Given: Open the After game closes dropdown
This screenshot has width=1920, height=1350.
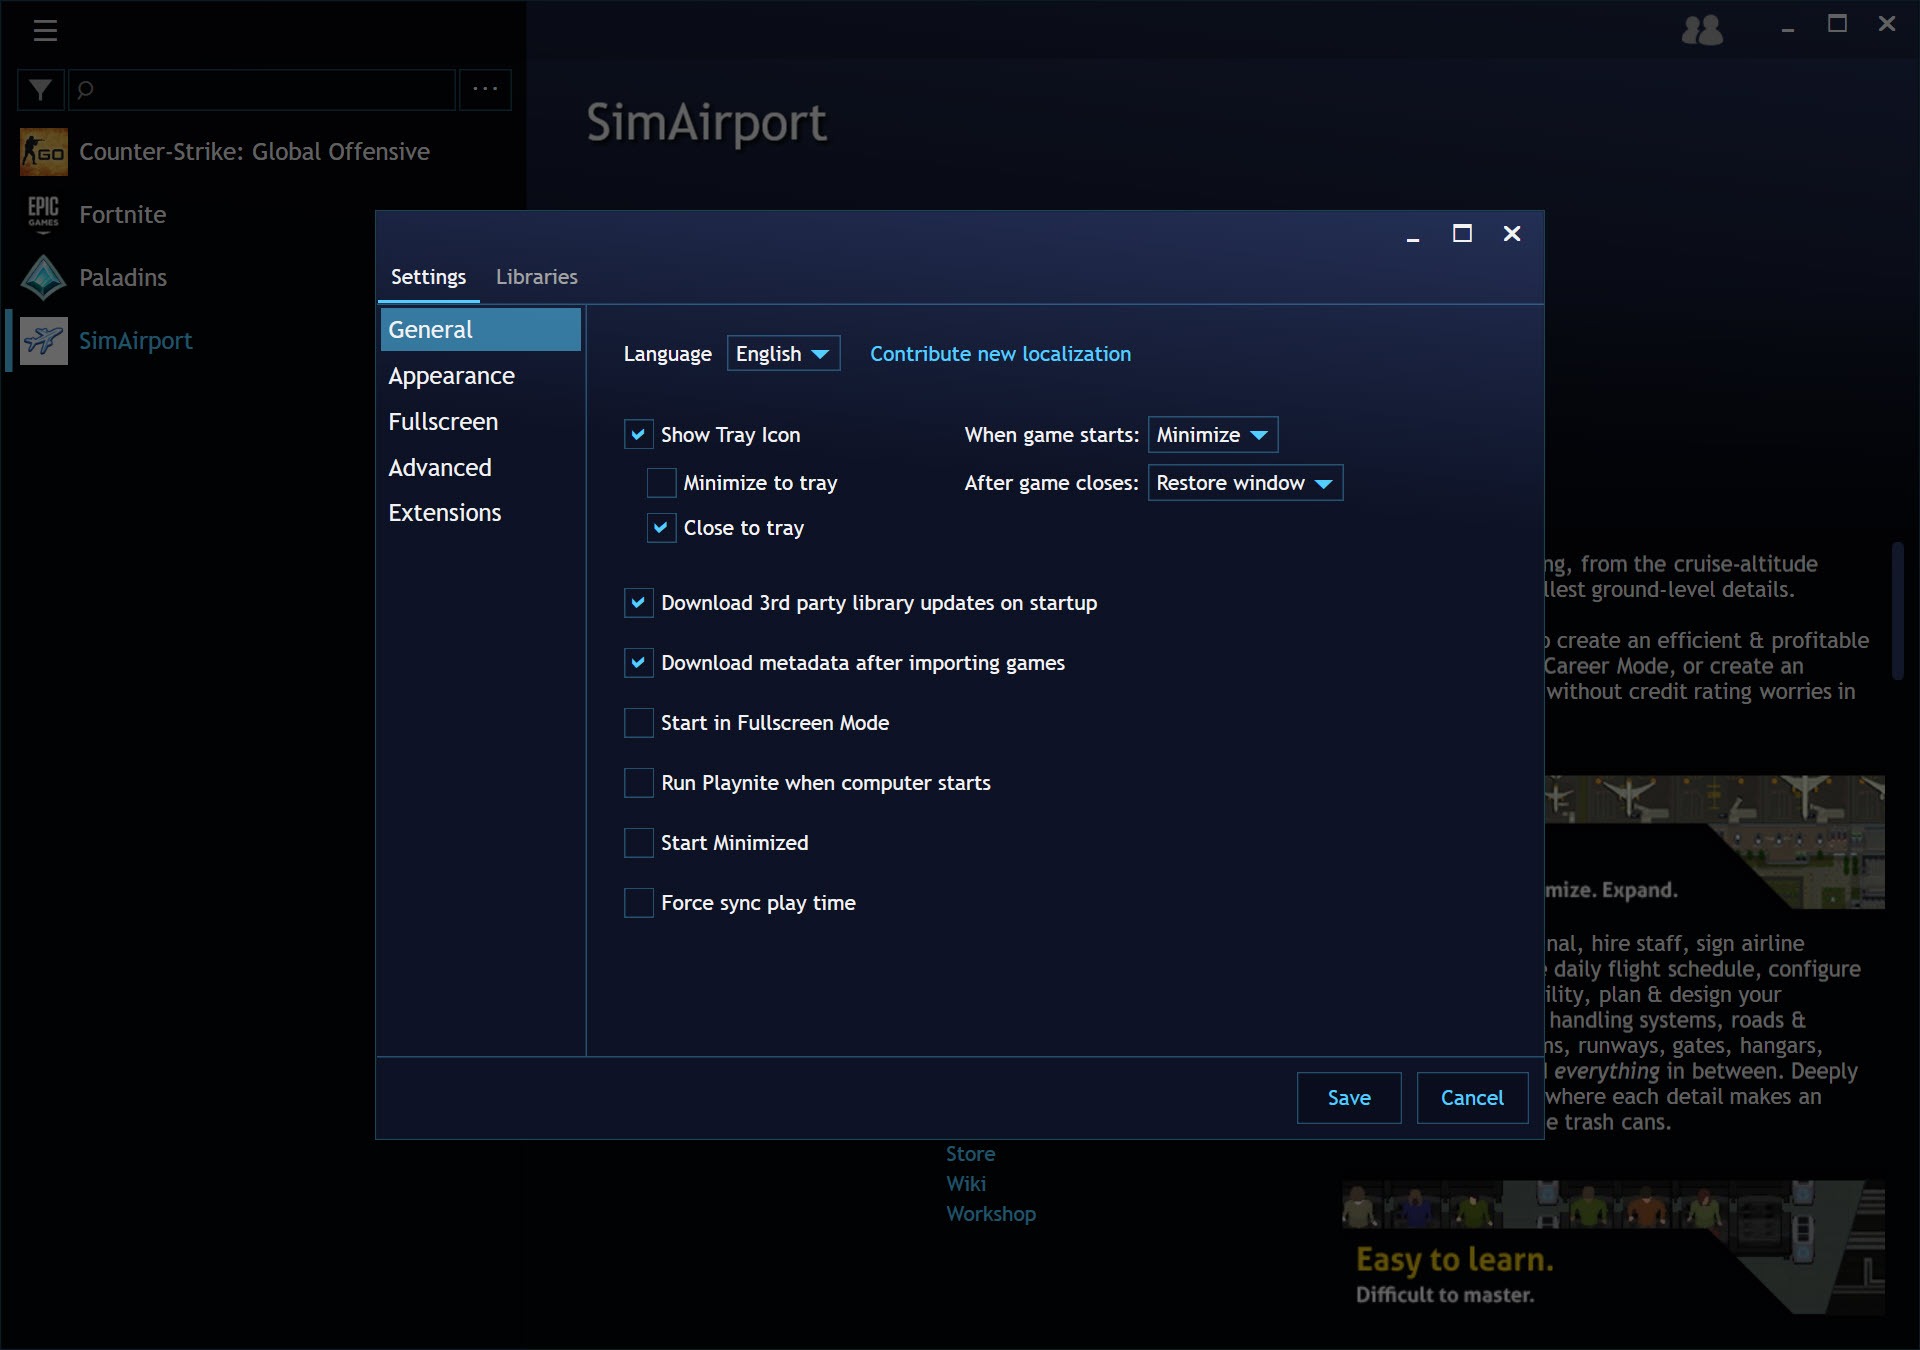Looking at the screenshot, I should (1245, 483).
